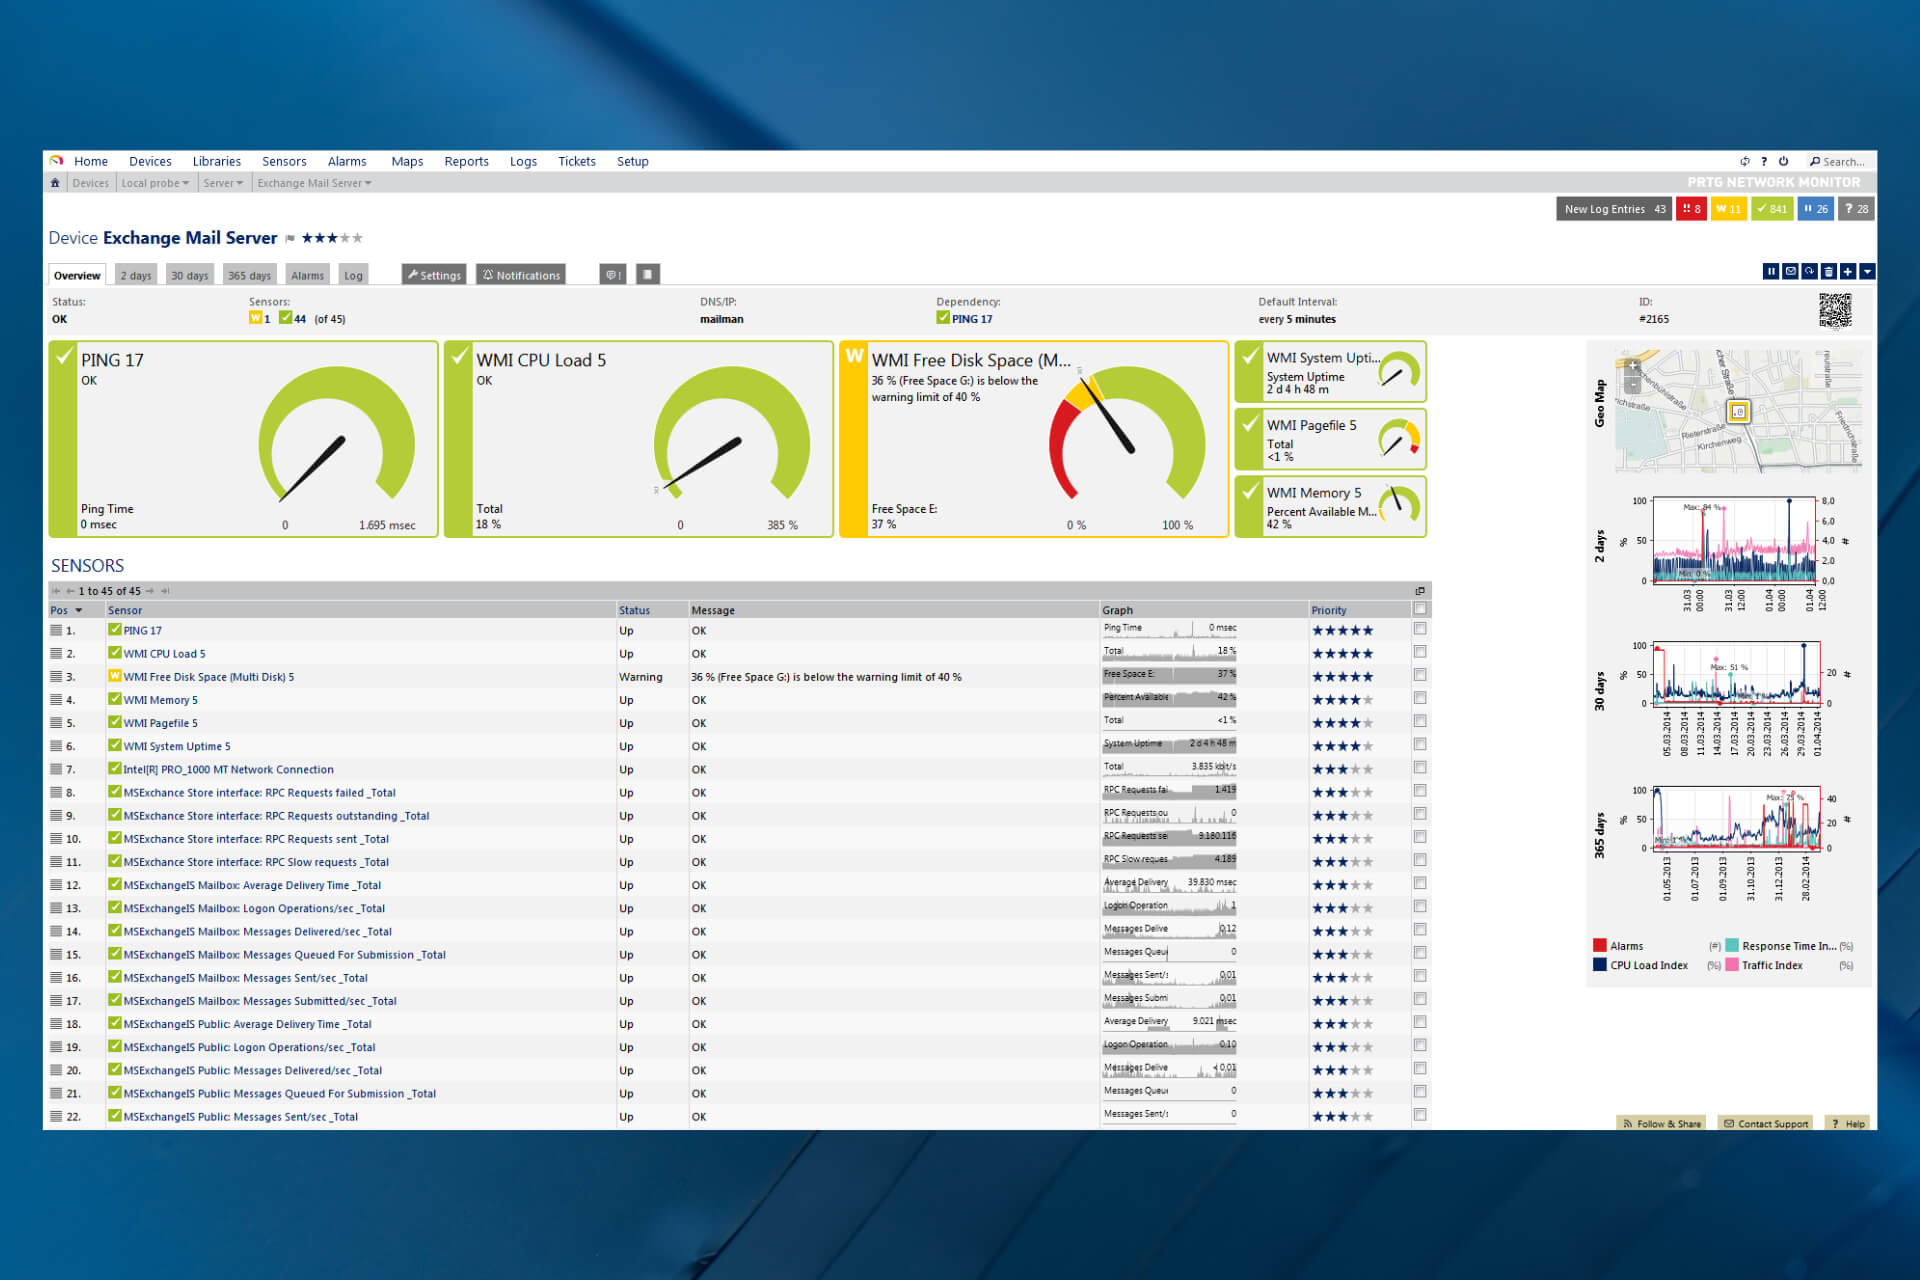This screenshot has width=1920, height=1280.
Task: Add a sensor with the plus icon
Action: pos(1847,271)
